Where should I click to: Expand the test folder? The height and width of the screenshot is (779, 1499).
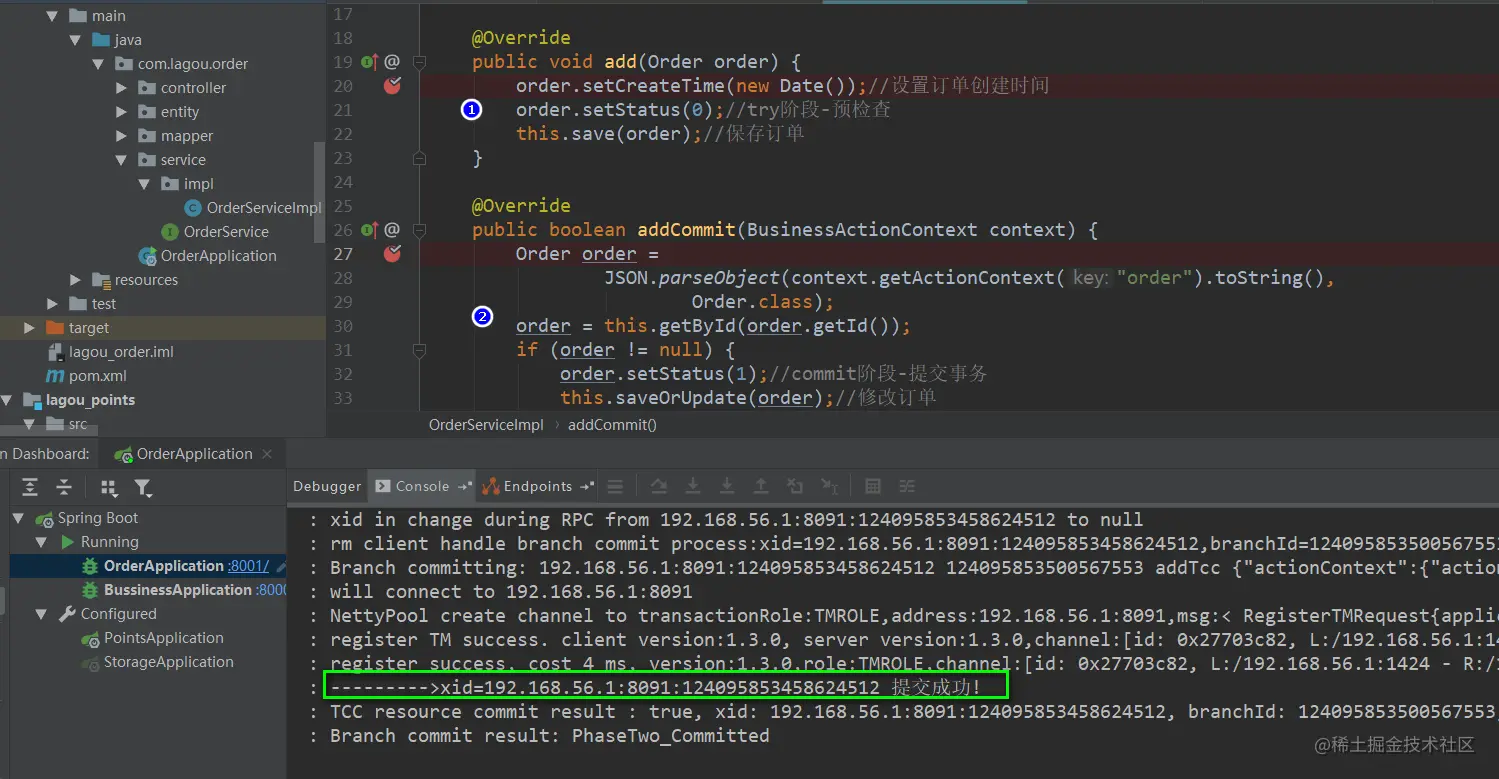coord(52,304)
